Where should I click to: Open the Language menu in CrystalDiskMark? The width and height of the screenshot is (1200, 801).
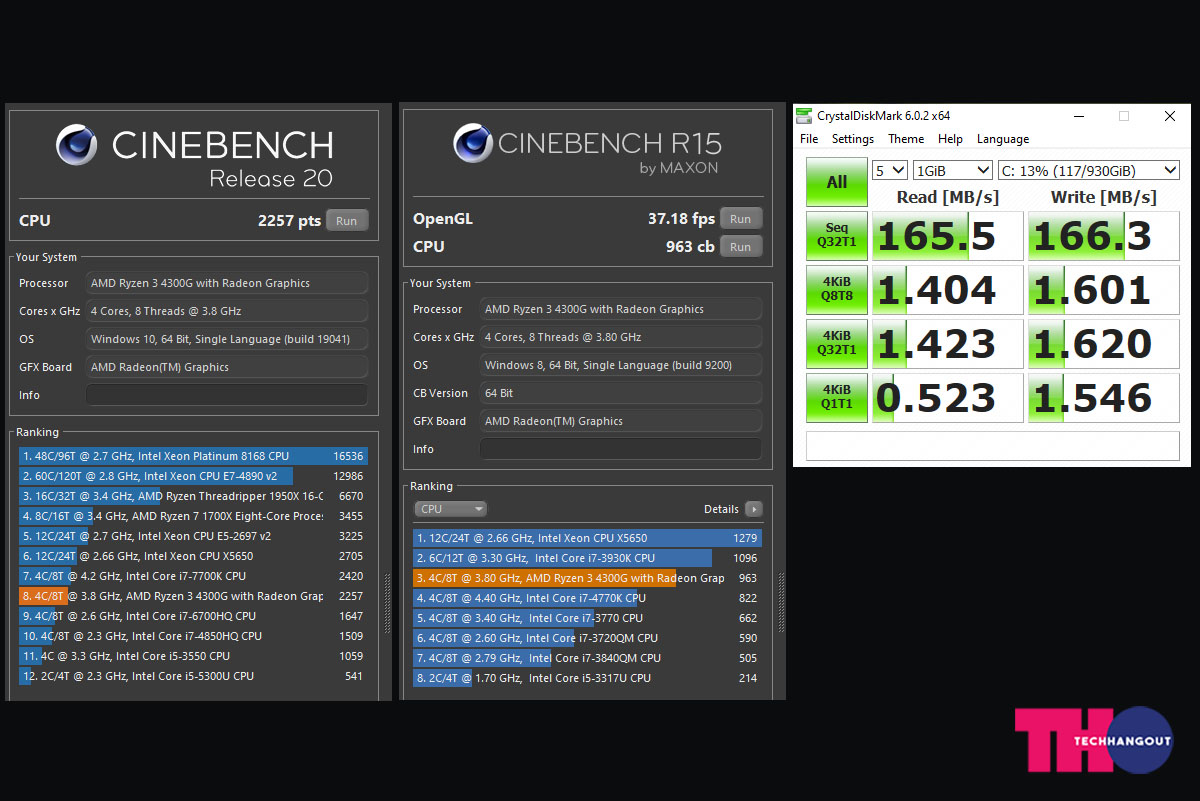tap(1003, 139)
